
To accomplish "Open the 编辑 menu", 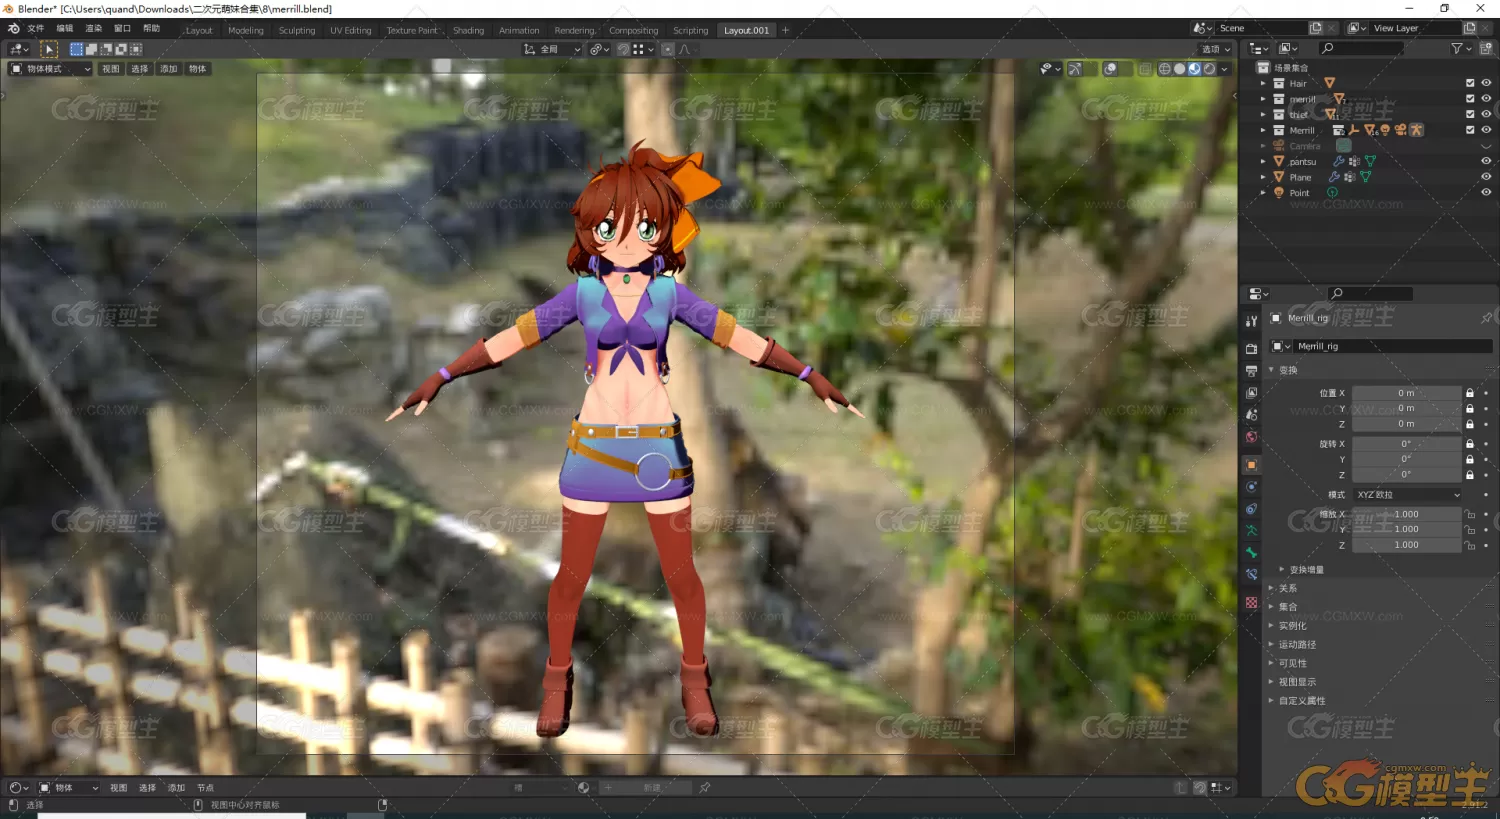I will (x=65, y=29).
